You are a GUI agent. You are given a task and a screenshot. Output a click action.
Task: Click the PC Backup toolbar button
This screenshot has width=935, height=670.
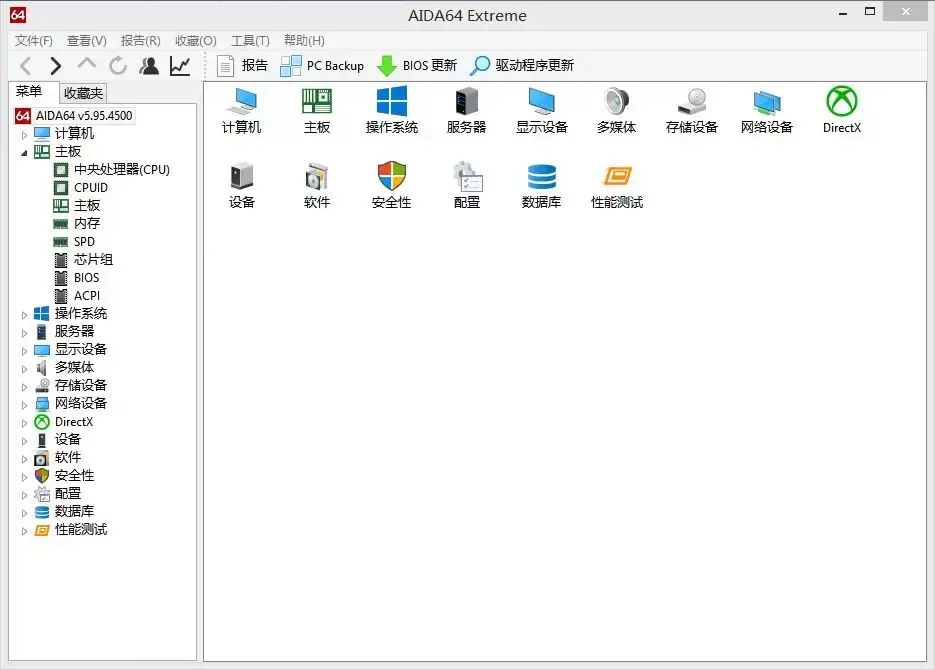tap(322, 66)
